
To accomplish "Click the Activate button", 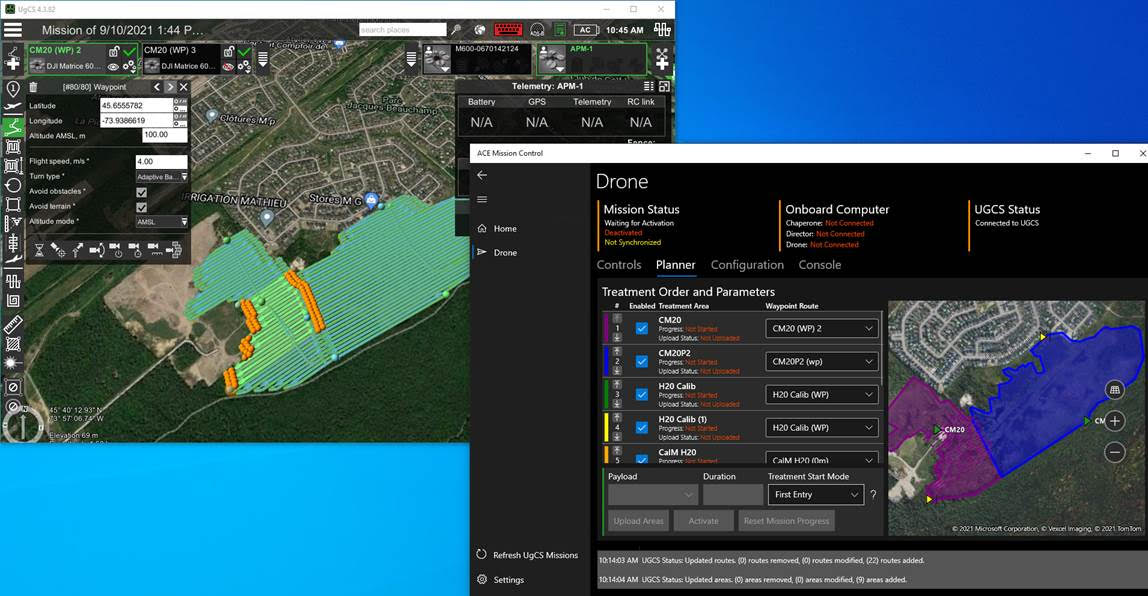I will pyautogui.click(x=704, y=521).
